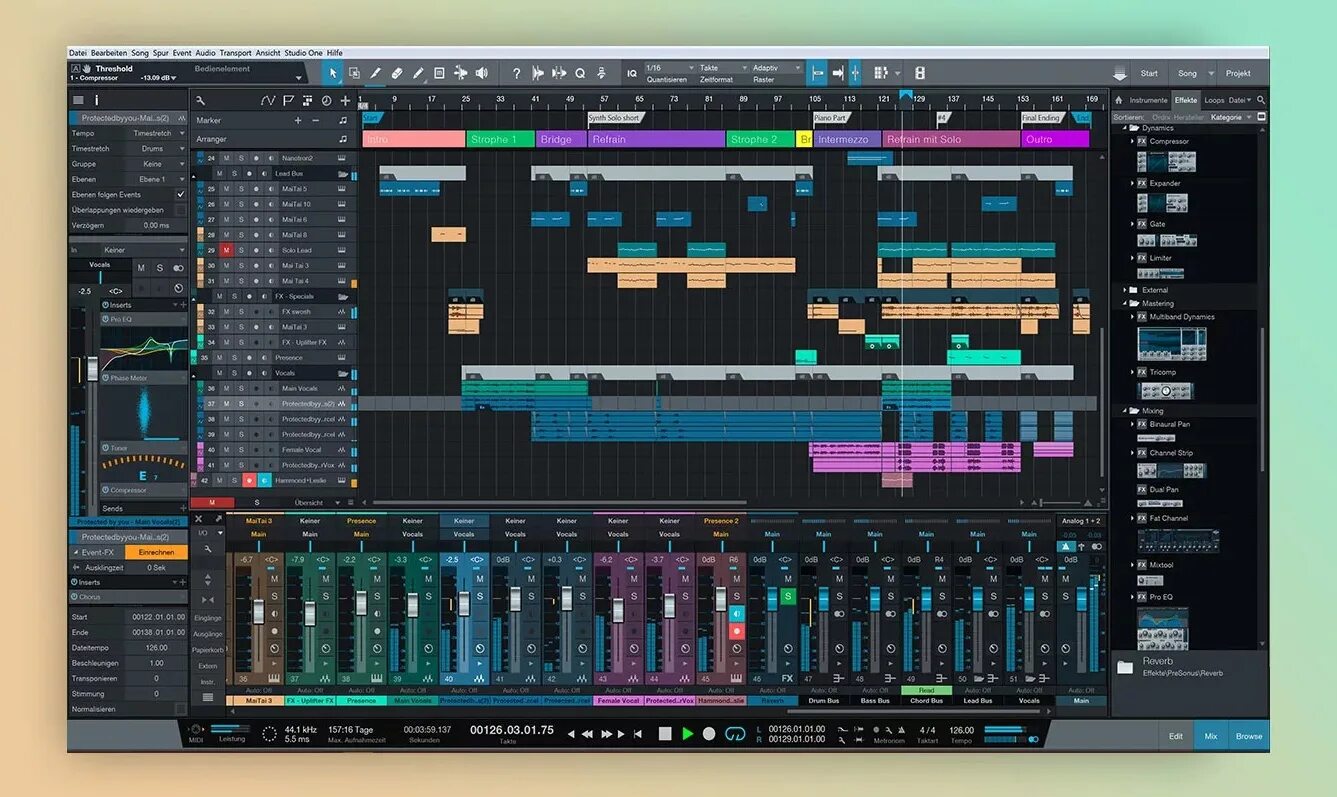Open the Edit view button
Screen dimensions: 1337x797
[x=1176, y=736]
